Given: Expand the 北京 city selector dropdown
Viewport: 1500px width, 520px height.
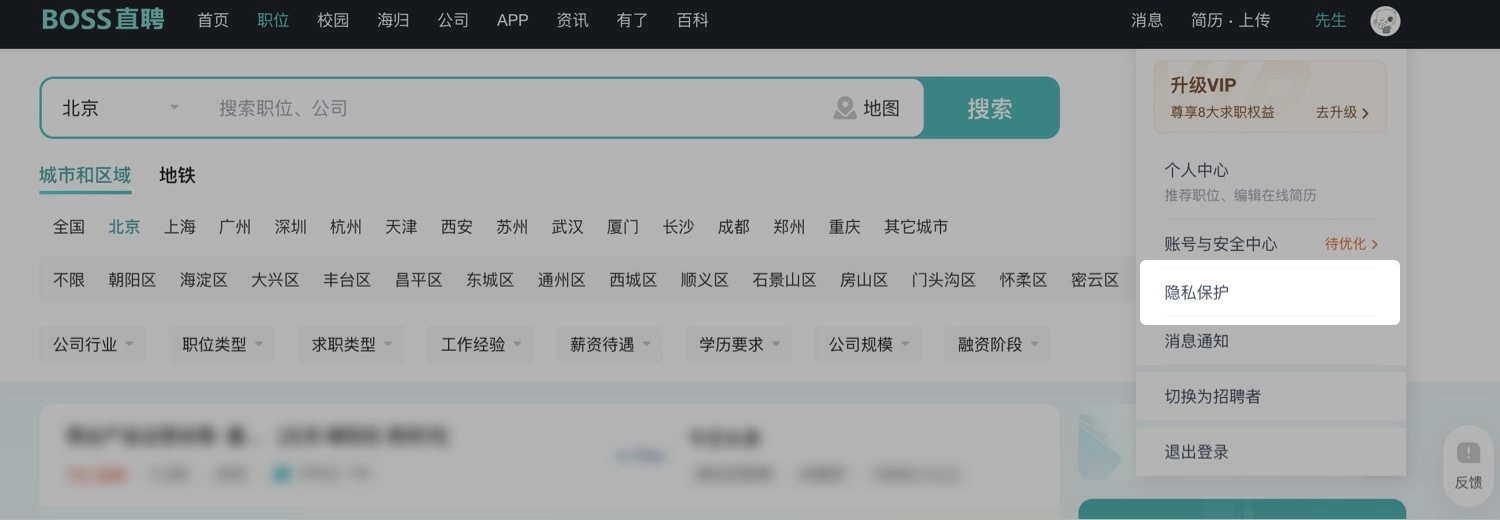Looking at the screenshot, I should 120,108.
